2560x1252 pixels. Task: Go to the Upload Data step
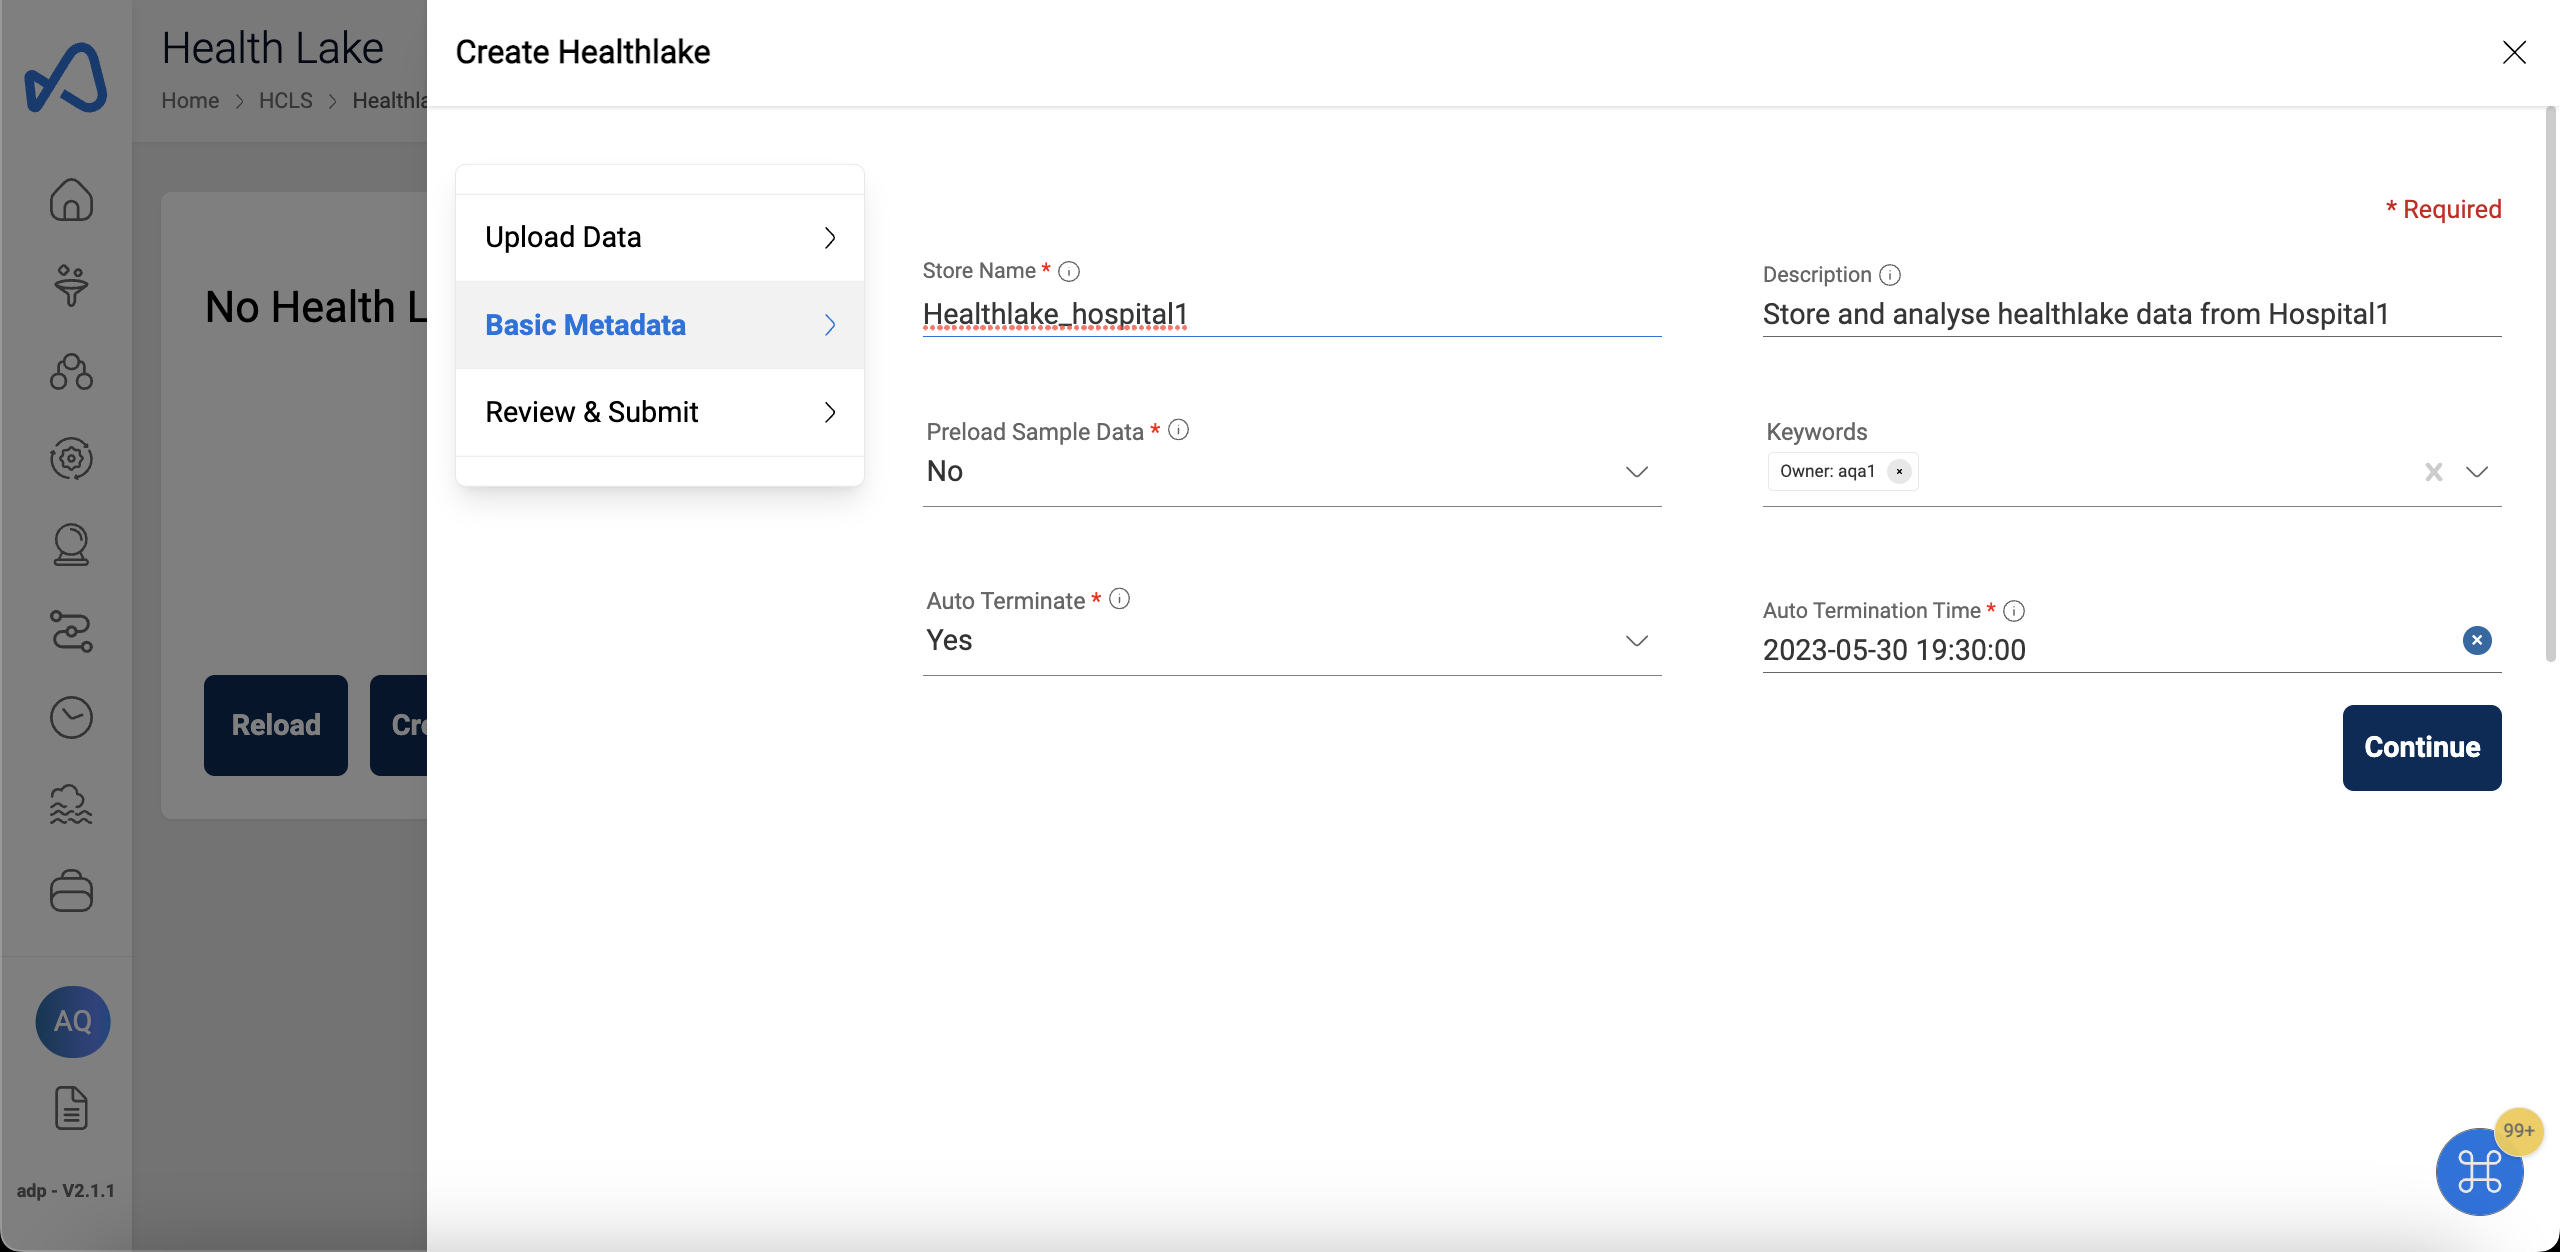(x=660, y=238)
